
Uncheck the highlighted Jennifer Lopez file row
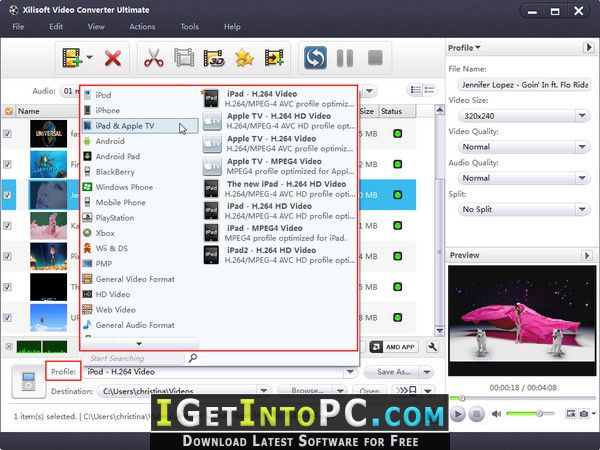click(7, 195)
